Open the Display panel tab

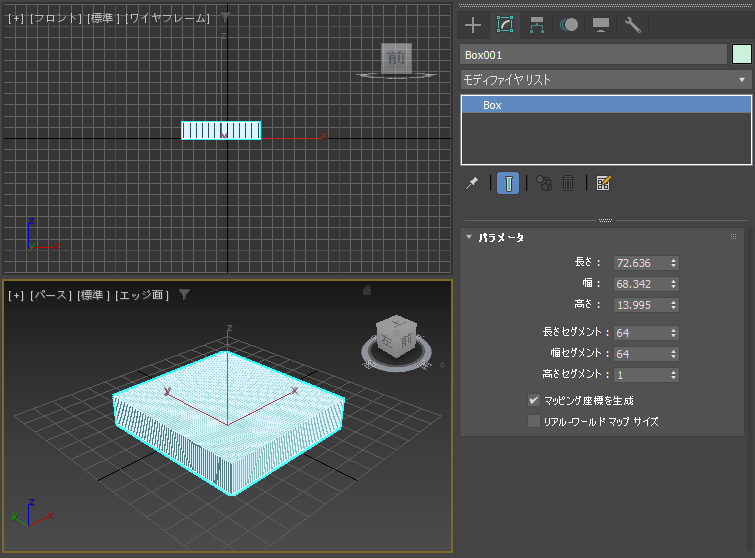coord(600,25)
